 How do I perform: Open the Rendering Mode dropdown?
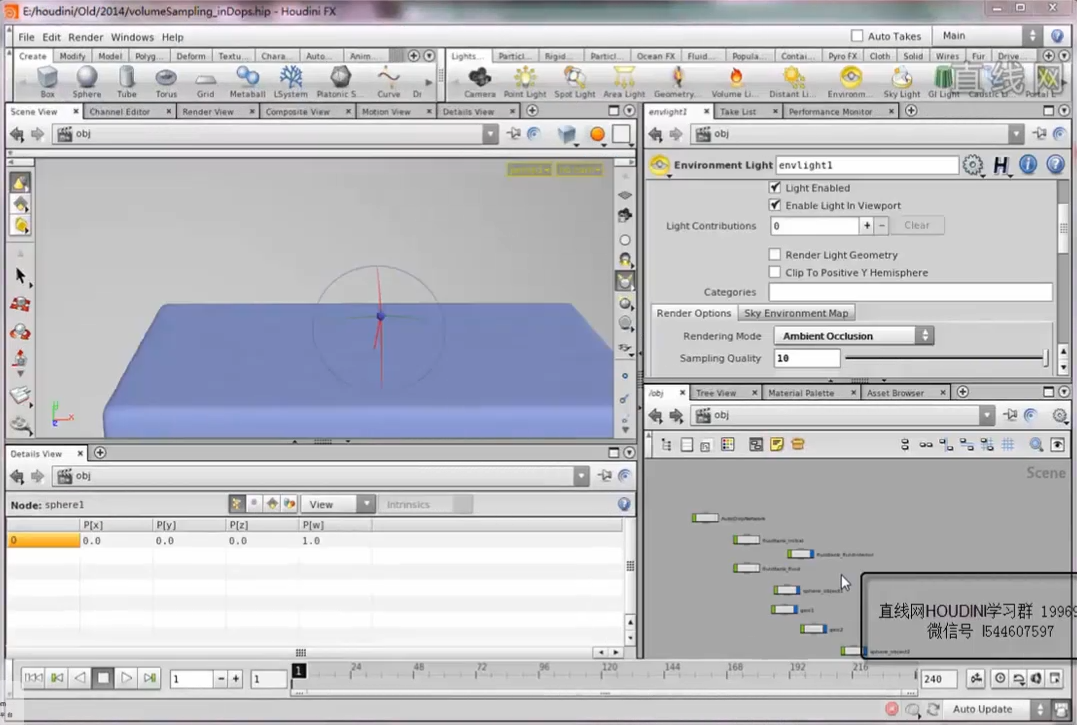tap(854, 336)
